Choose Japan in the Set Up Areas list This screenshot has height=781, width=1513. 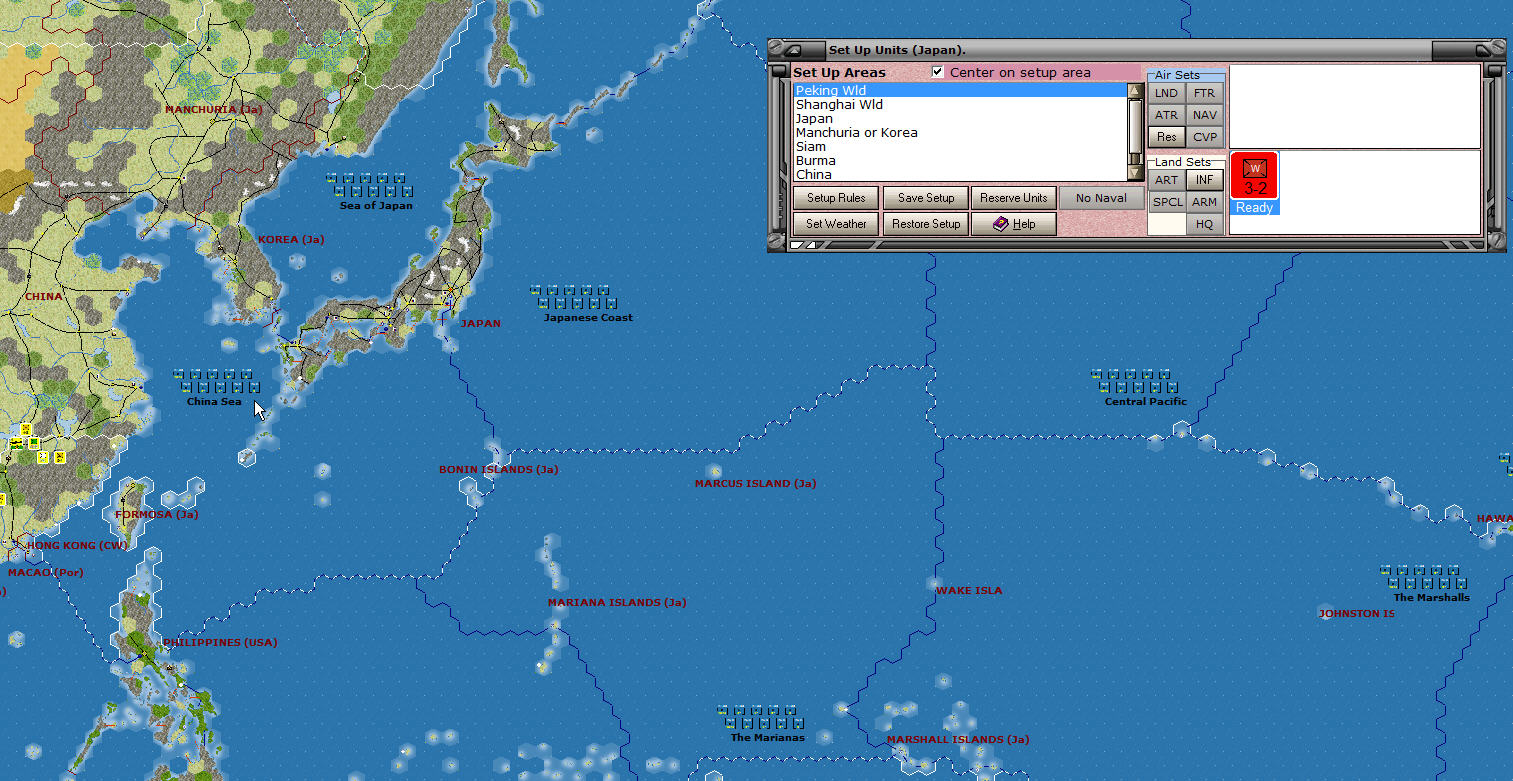coord(960,119)
